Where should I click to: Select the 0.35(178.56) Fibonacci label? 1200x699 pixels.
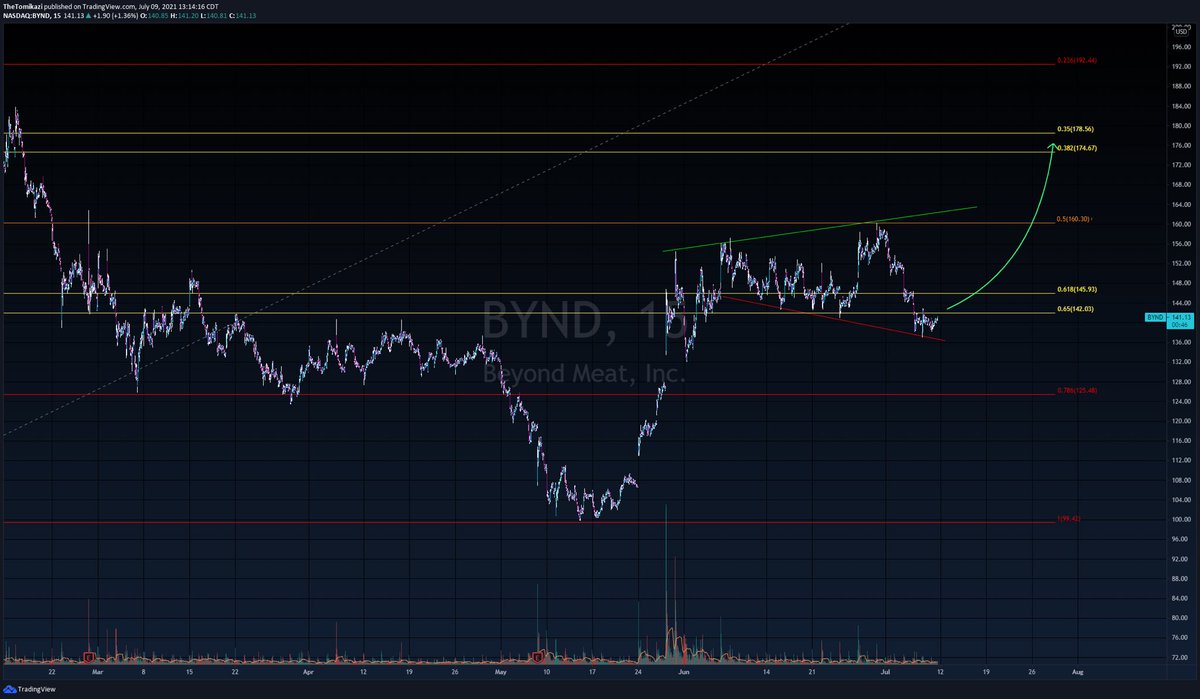click(1076, 129)
